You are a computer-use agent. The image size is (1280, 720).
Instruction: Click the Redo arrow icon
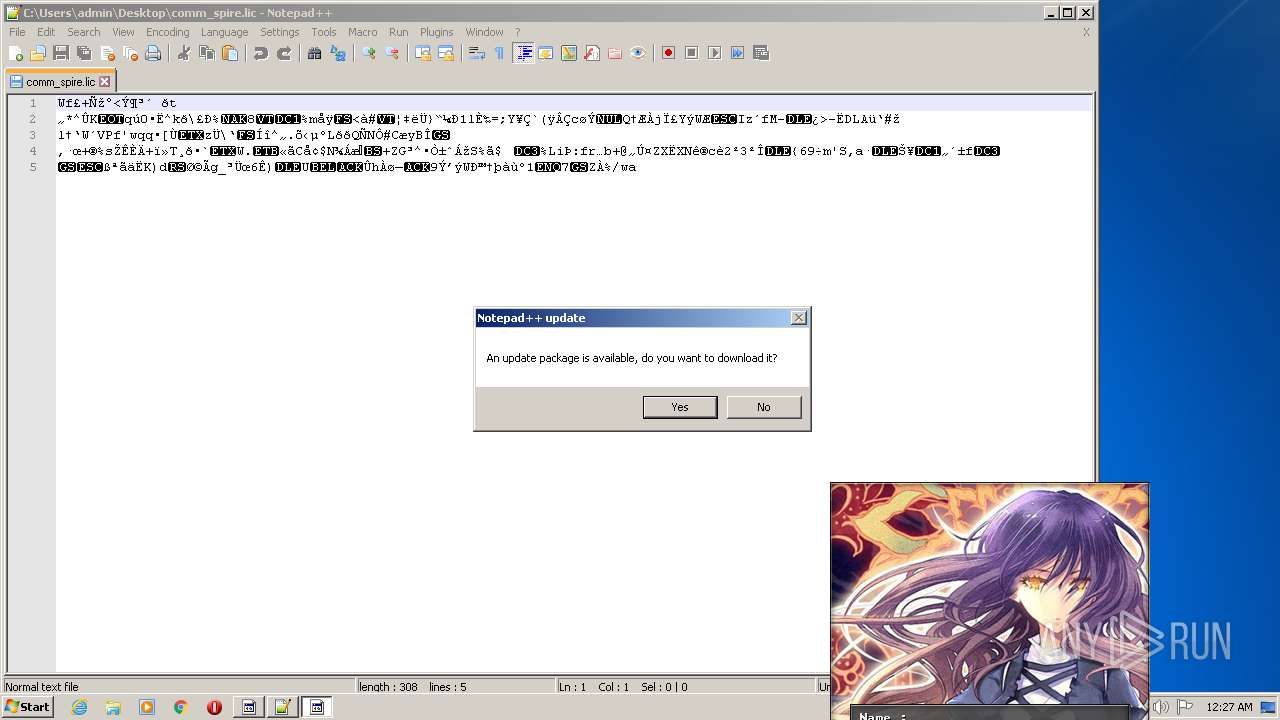click(x=284, y=53)
